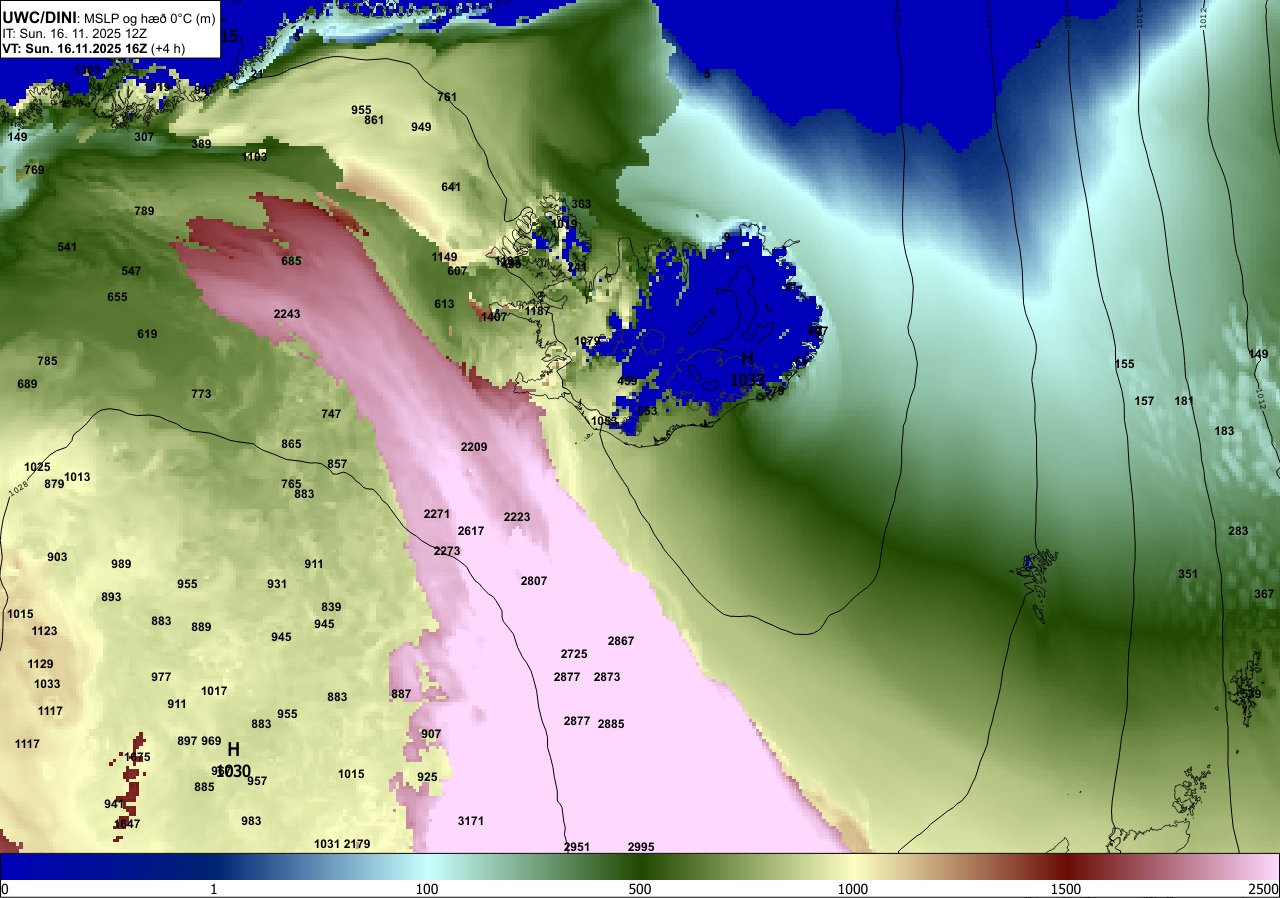
Task: Select the IT: Sun. 16. 11. 2025 12Z line
Action: tap(75, 33)
